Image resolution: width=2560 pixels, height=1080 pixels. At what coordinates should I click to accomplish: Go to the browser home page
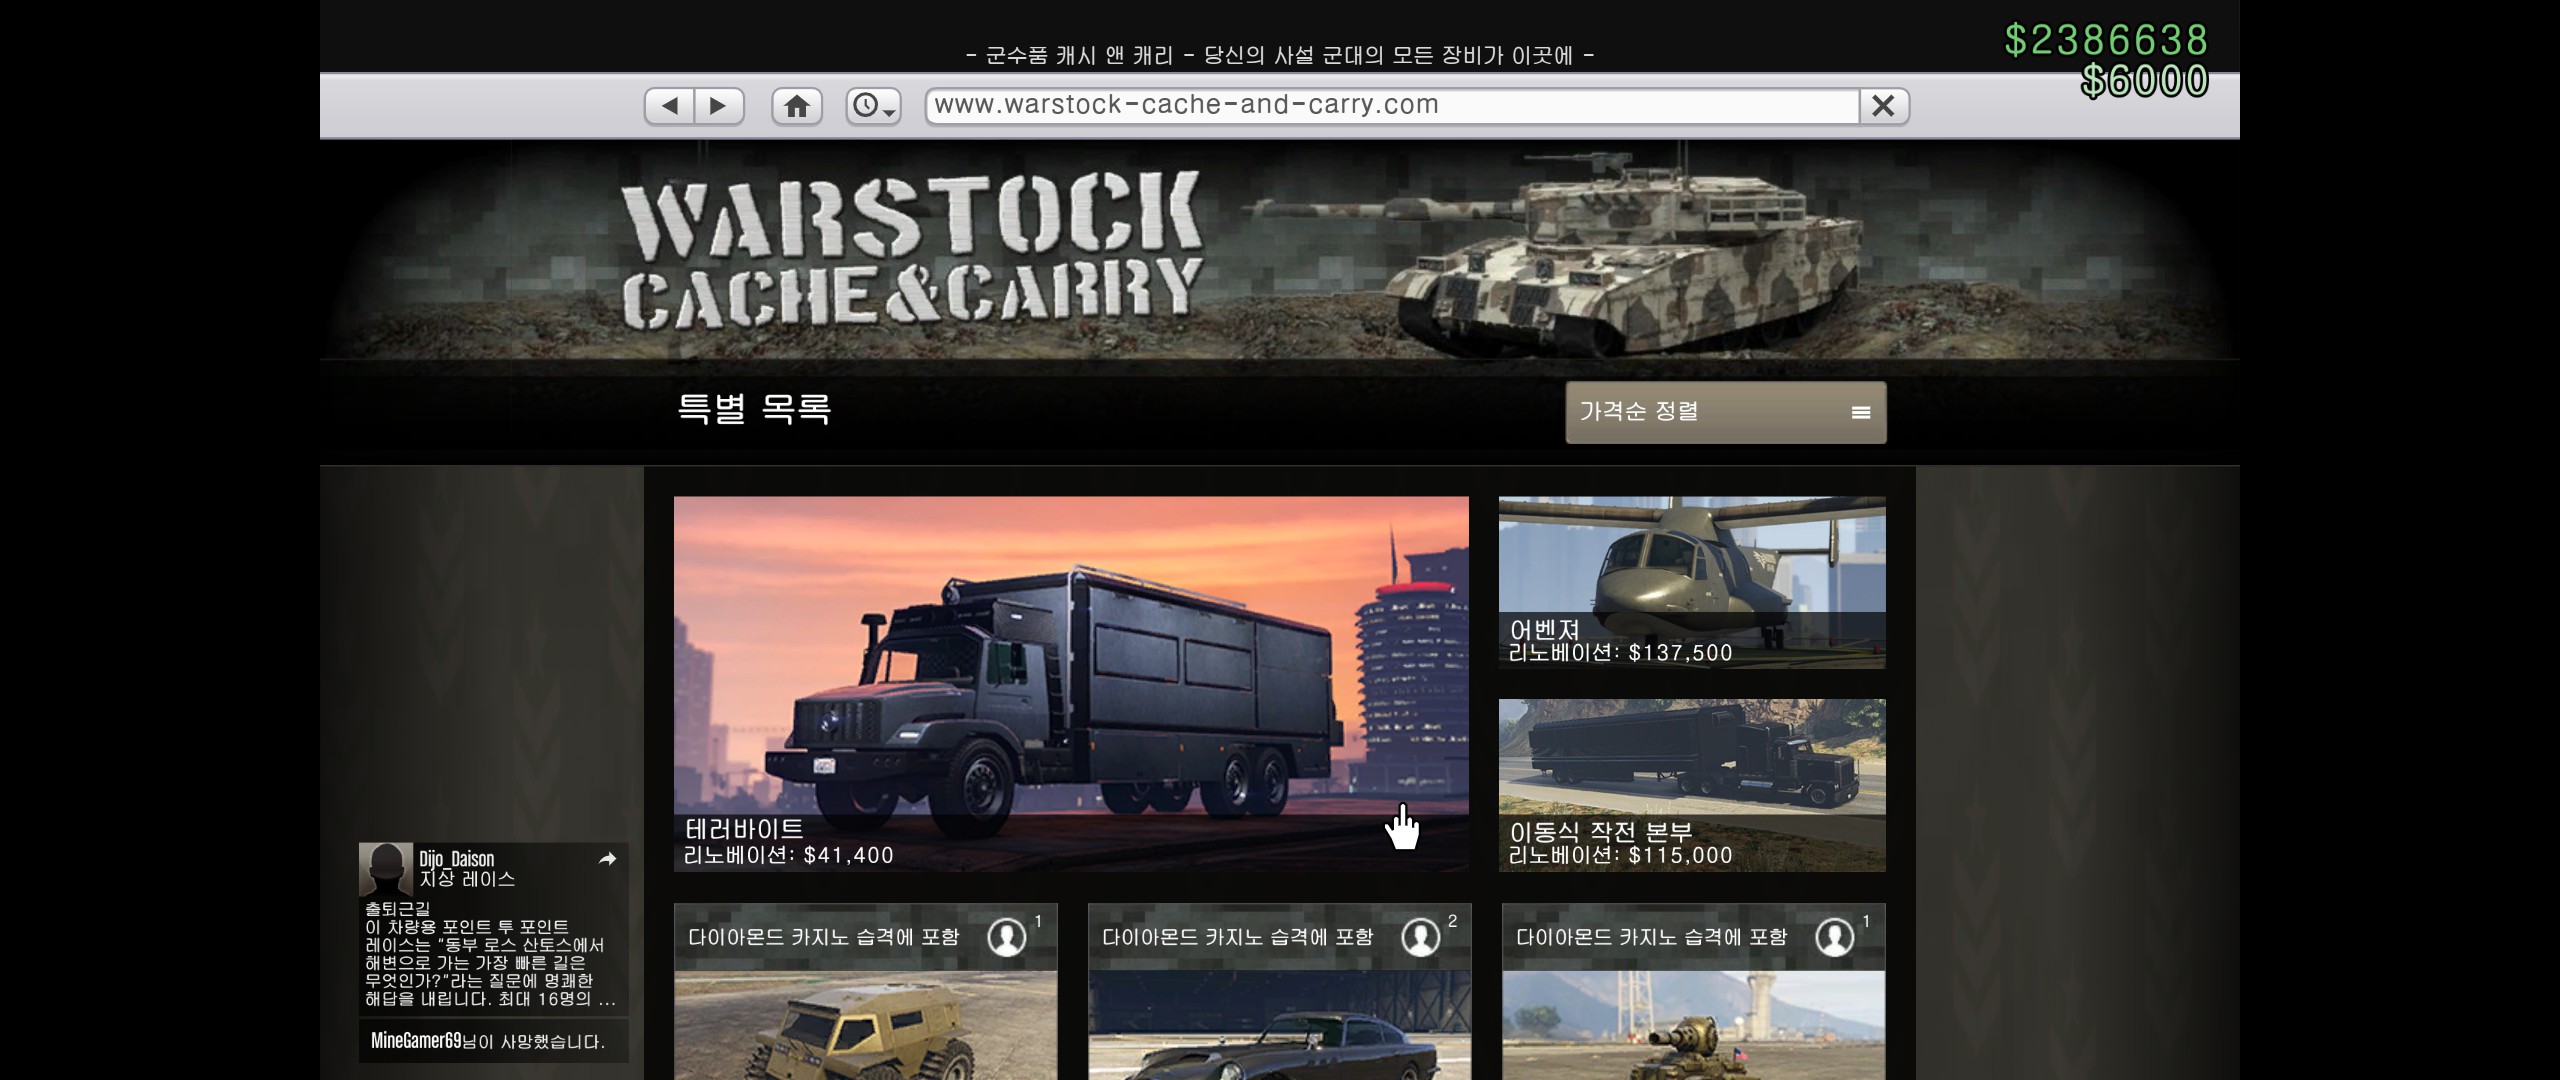pos(797,106)
